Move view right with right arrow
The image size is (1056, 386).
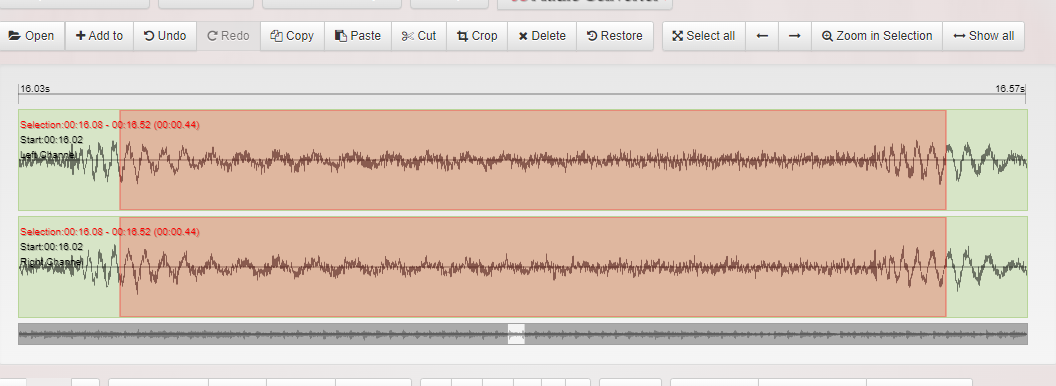795,36
